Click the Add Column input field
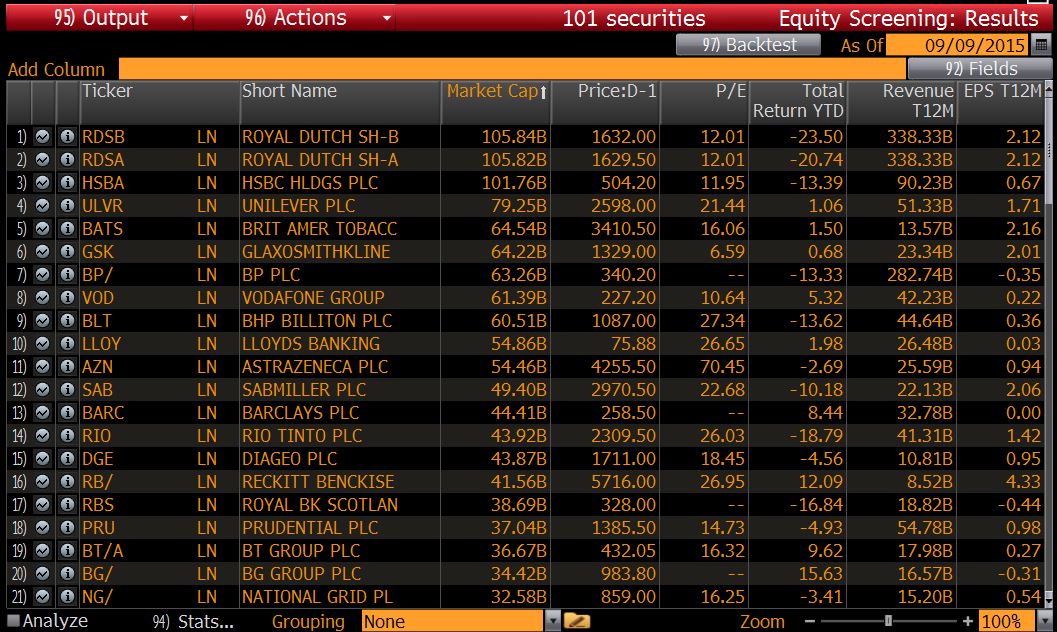 pyautogui.click(x=510, y=69)
